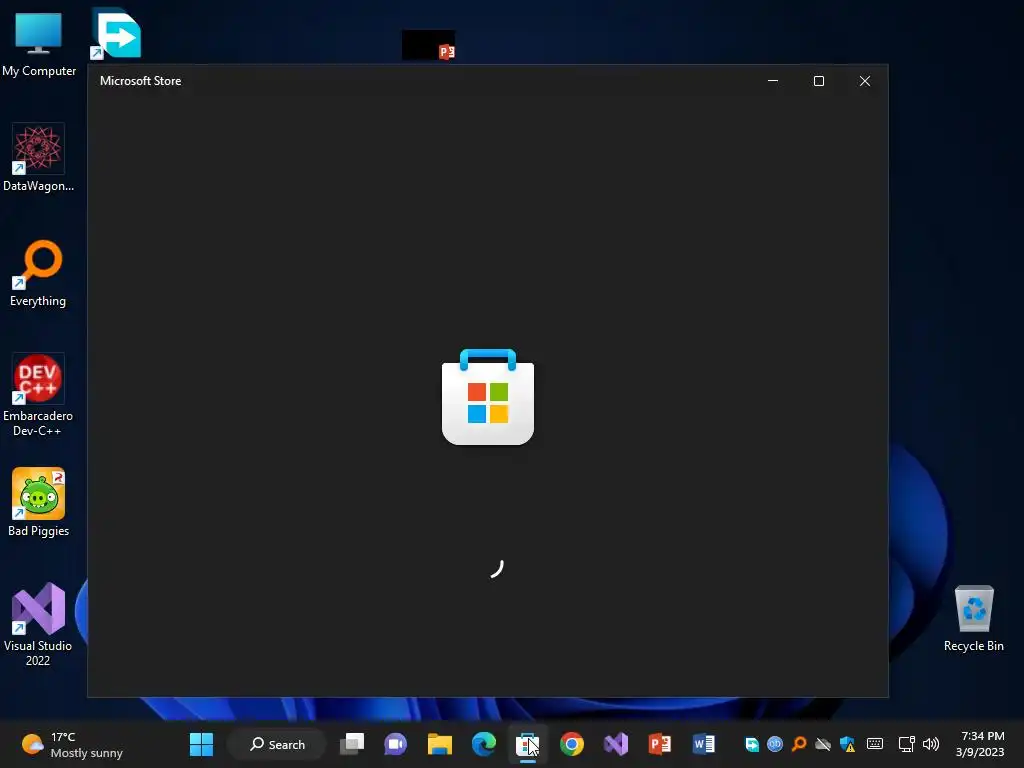Viewport: 1024px width, 768px height.
Task: Open the My Computer desktop icon
Action: point(39,44)
